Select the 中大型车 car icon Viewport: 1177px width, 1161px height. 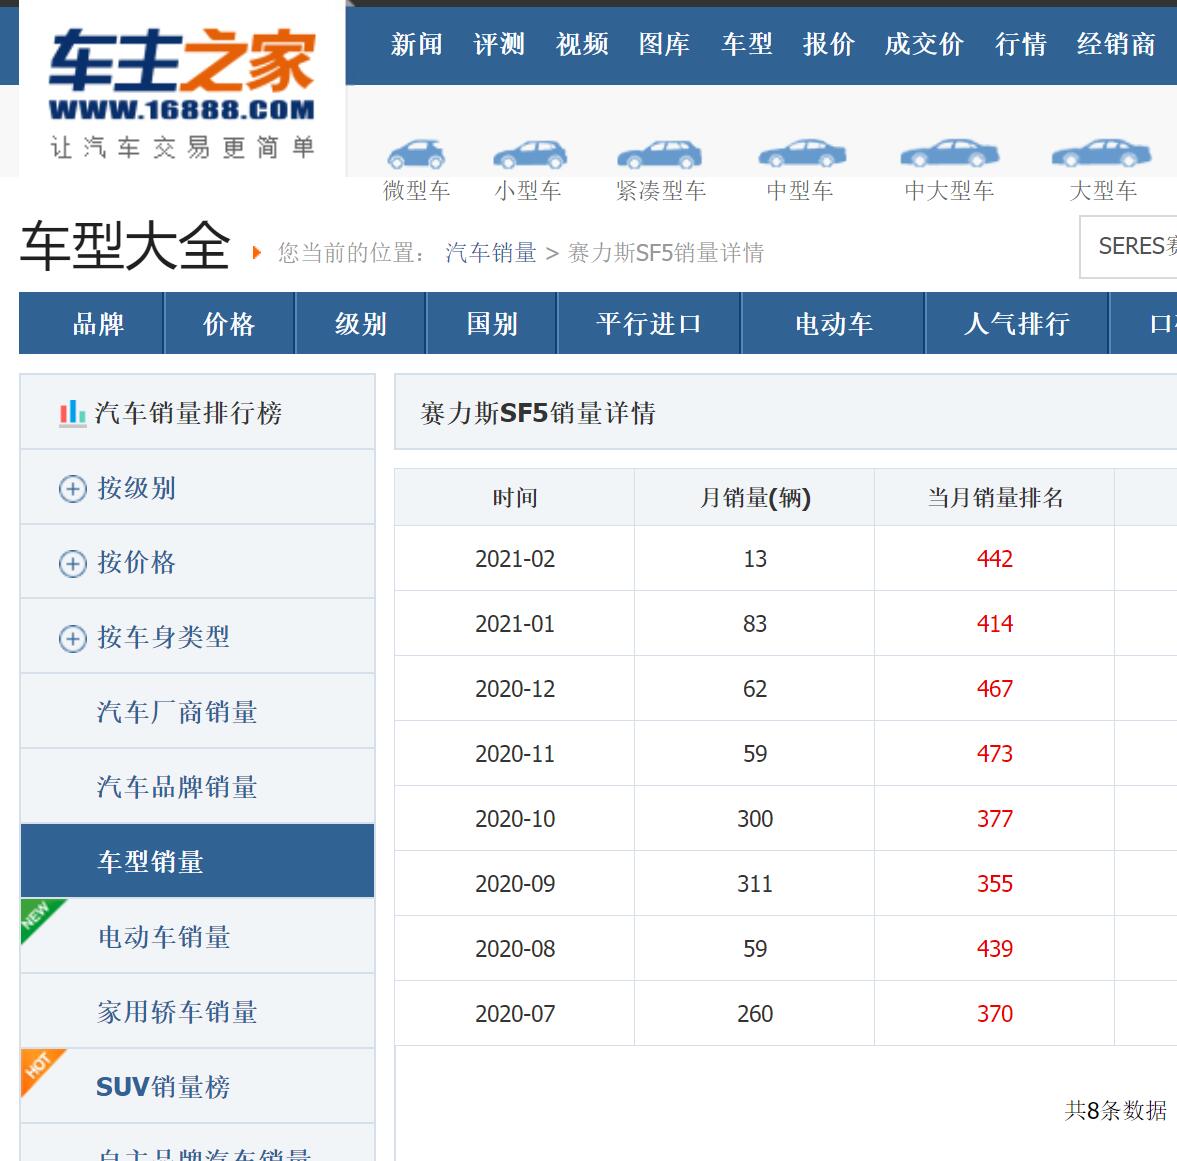point(950,153)
